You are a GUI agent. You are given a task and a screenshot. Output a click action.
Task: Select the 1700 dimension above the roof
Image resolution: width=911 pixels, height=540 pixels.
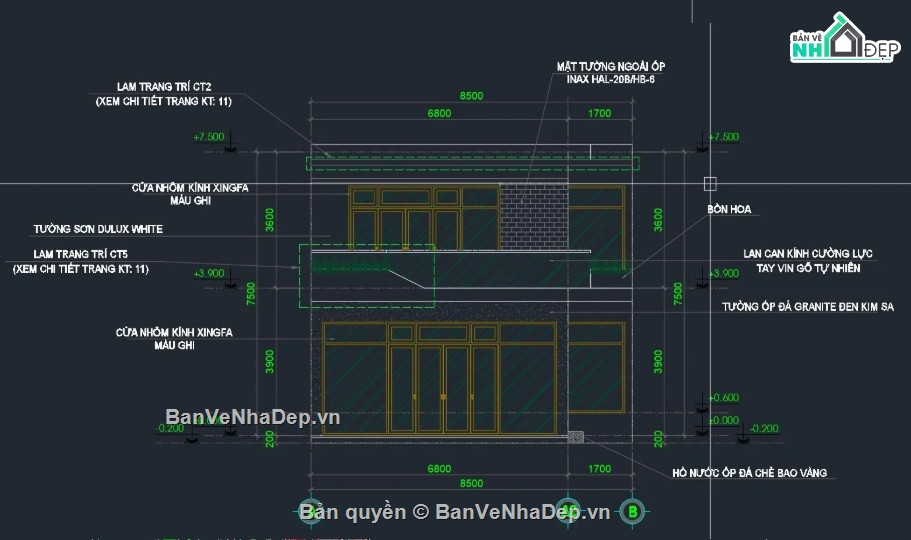600,113
